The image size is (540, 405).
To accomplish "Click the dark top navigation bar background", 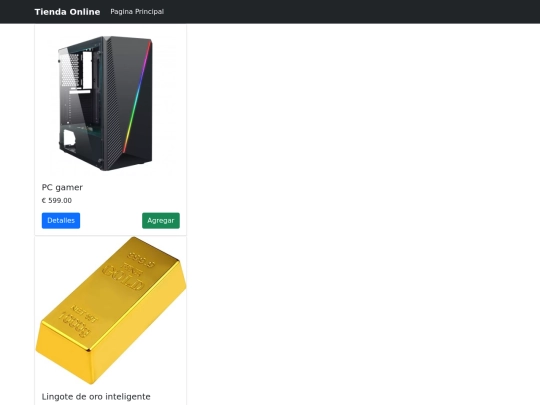I will click(x=344, y=12).
